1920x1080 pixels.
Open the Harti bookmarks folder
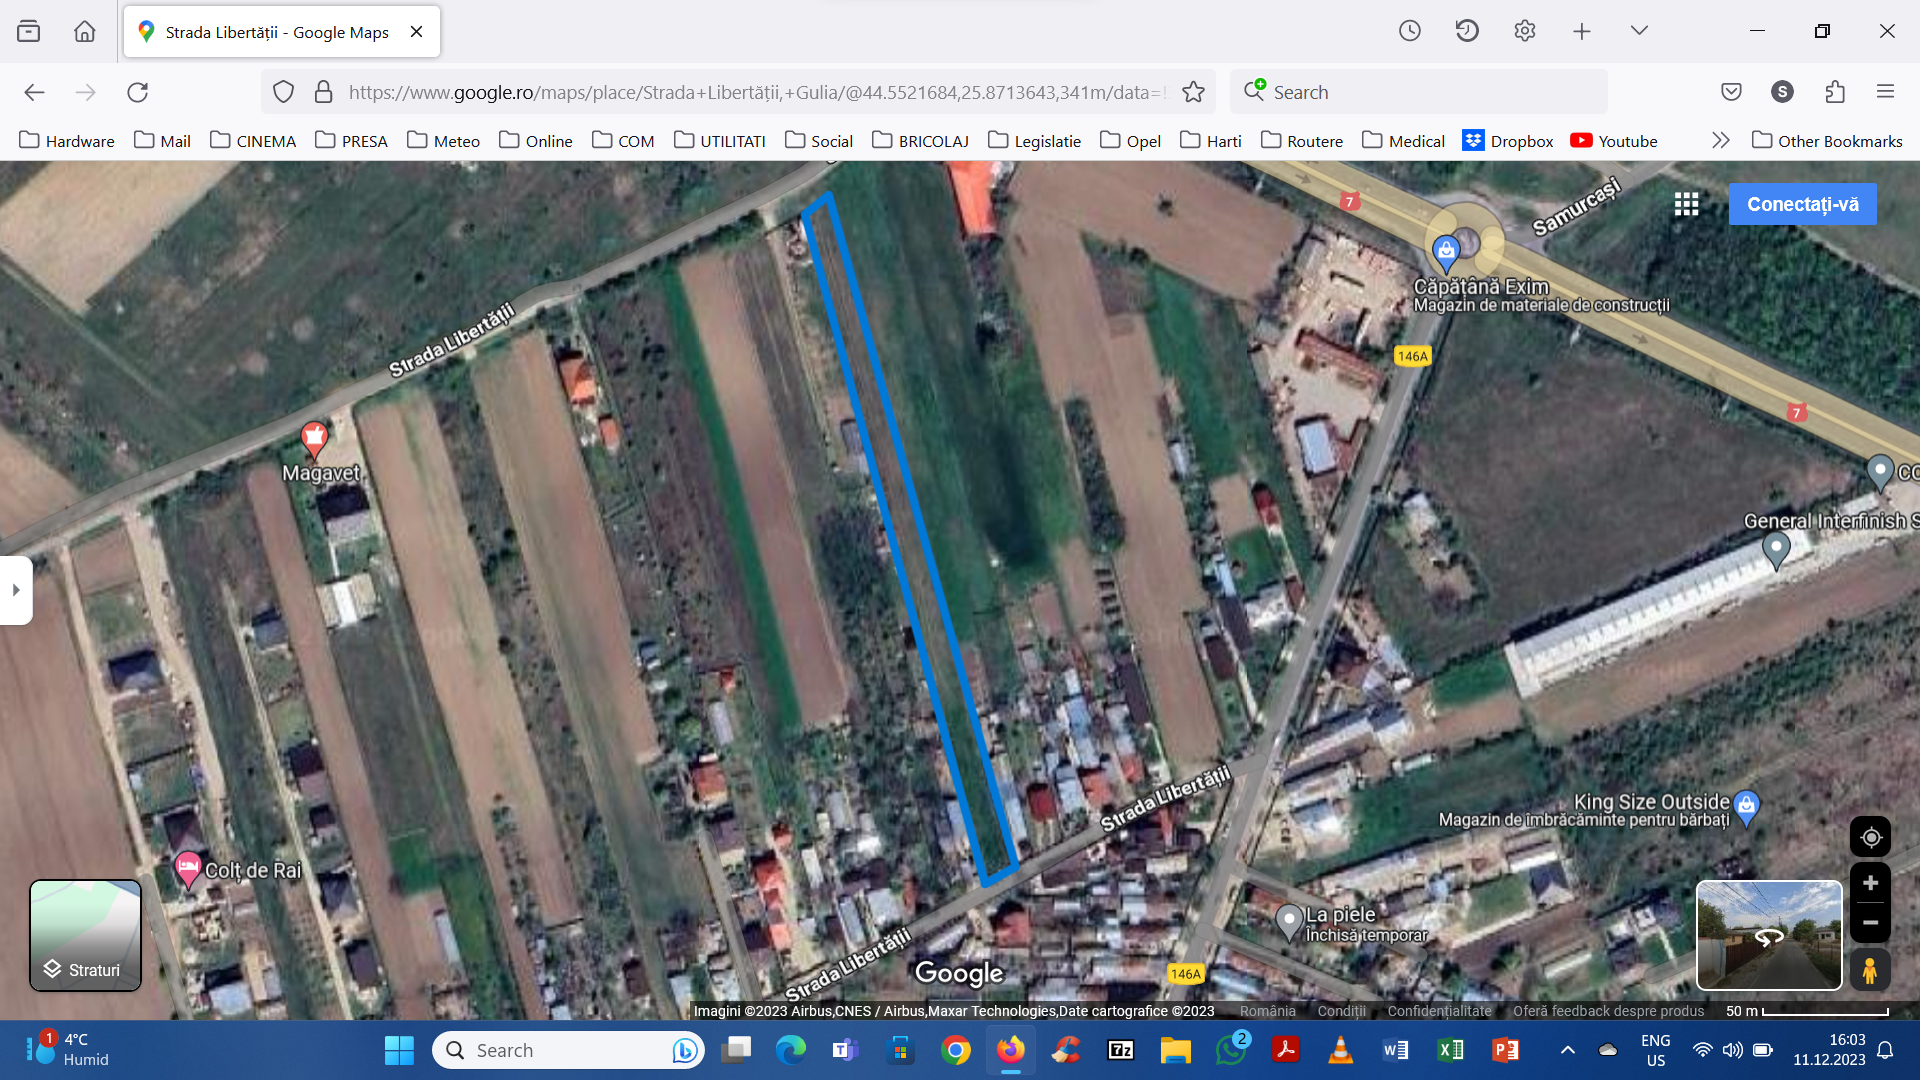tap(1211, 141)
